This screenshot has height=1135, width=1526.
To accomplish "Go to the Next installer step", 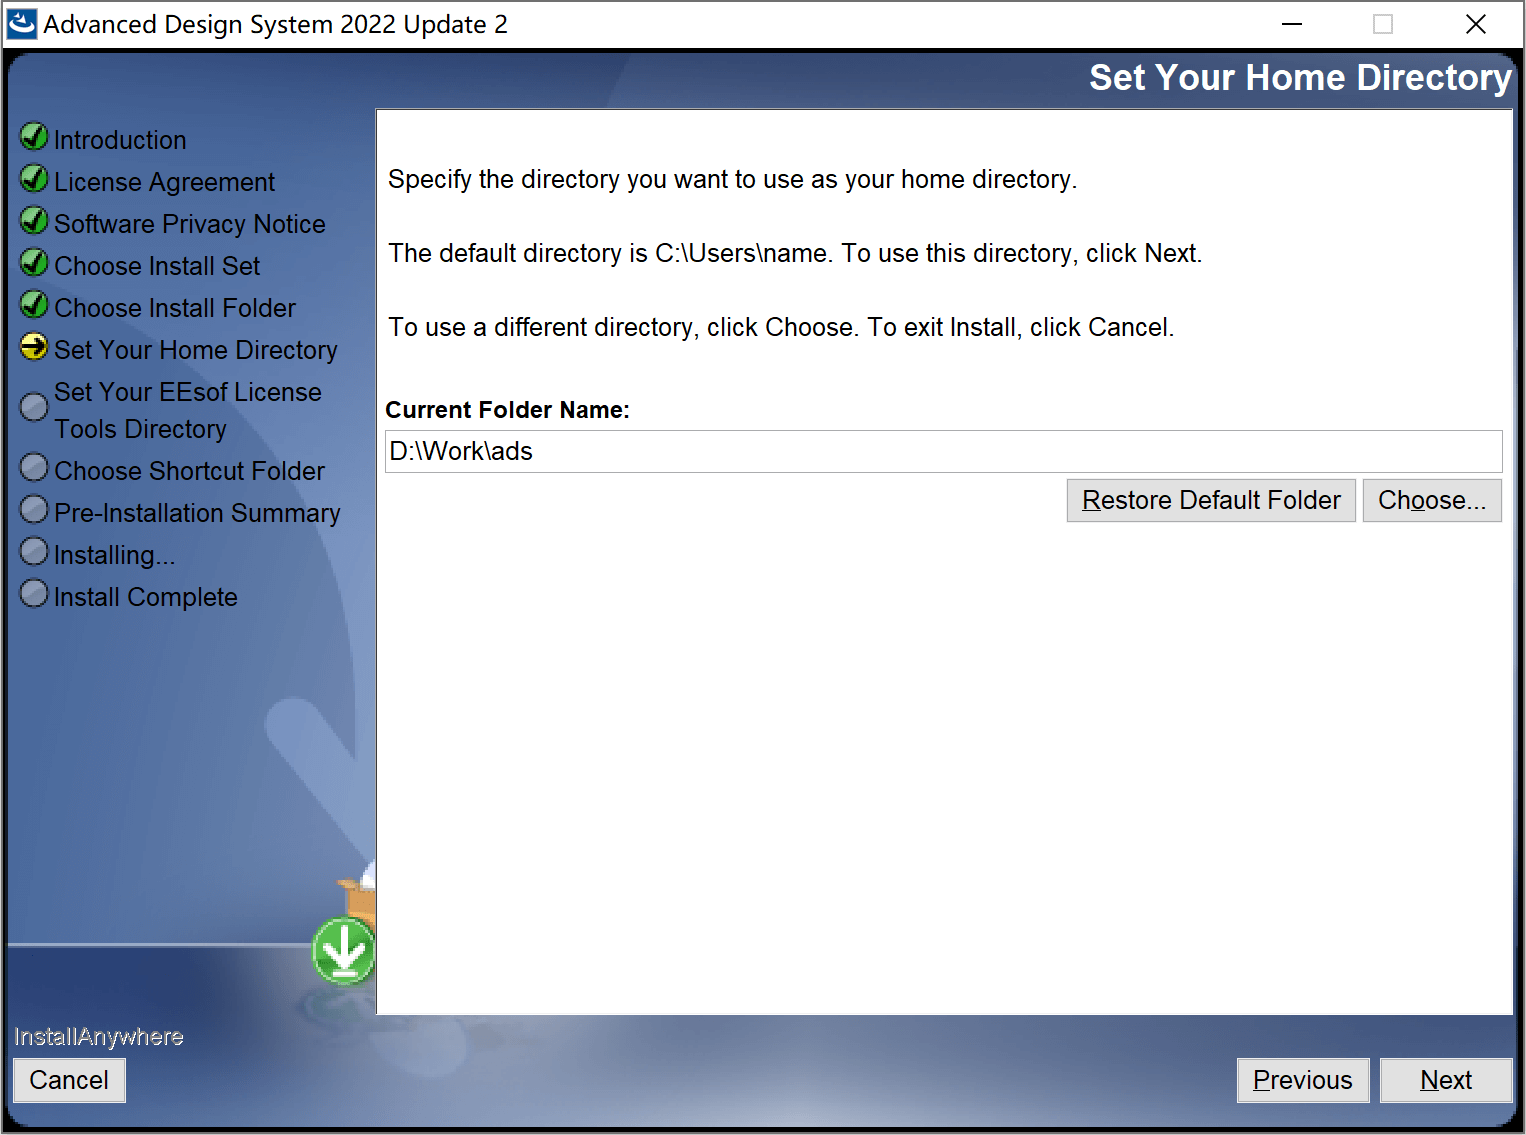I will click(x=1446, y=1080).
